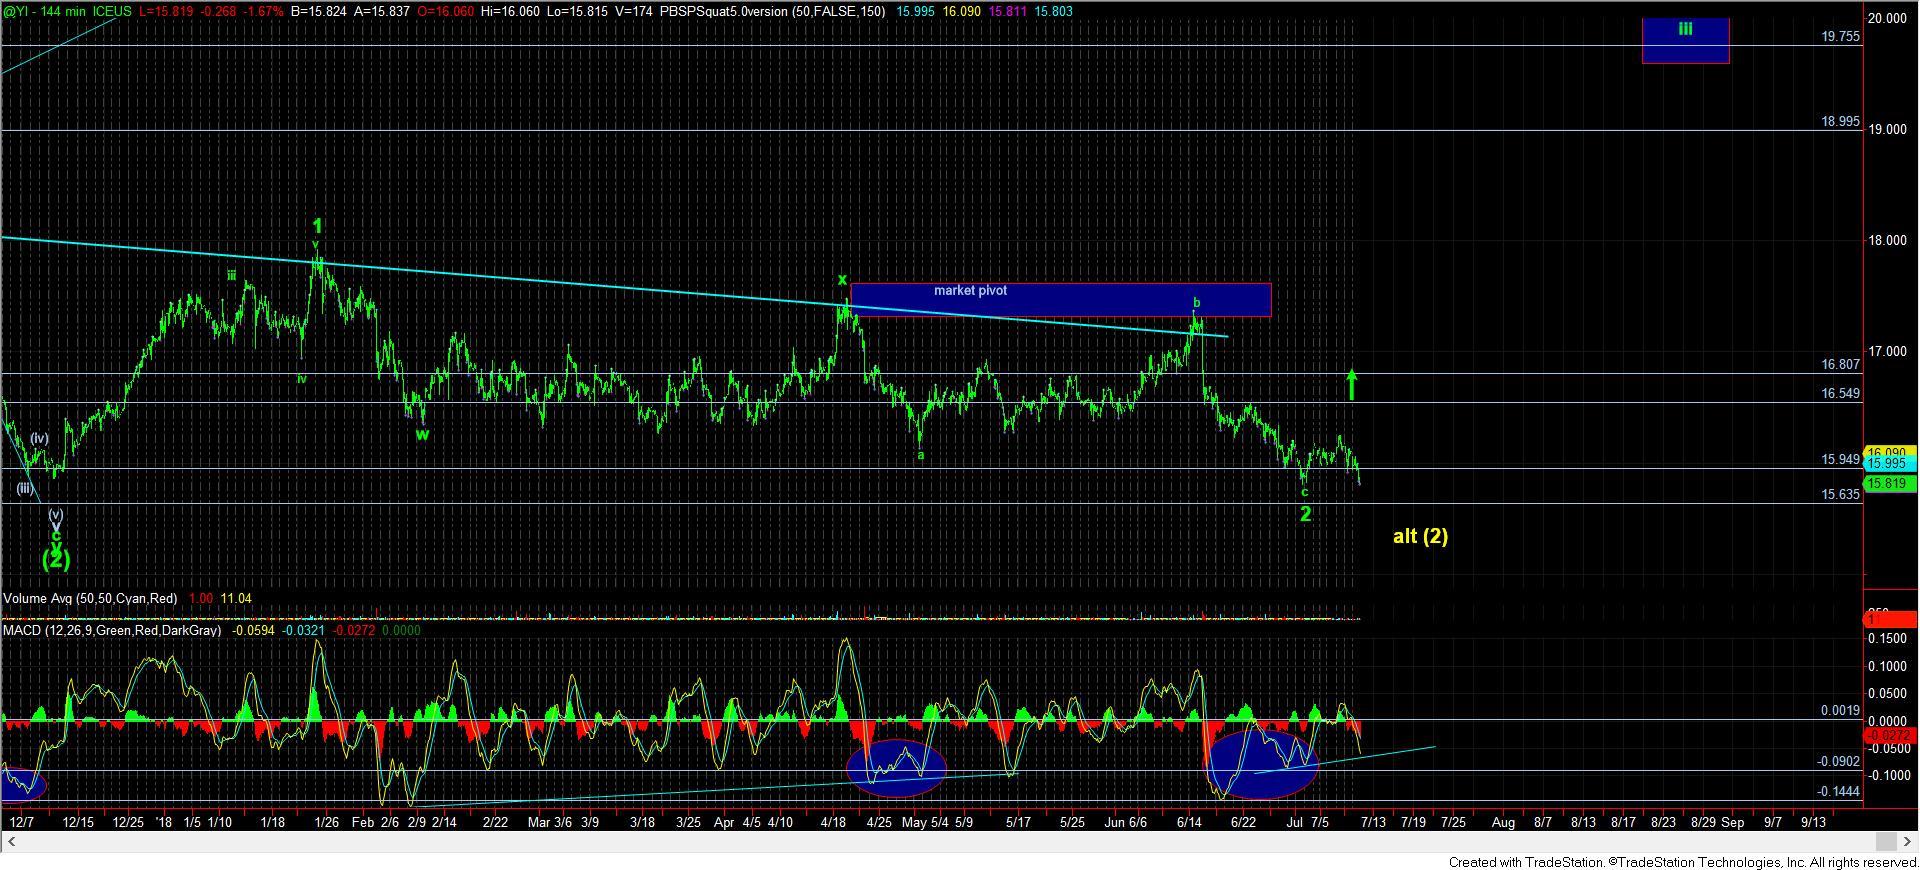This screenshot has height=870, width=1920.
Task: Click the gray (iv) wave label
Action: (39, 438)
